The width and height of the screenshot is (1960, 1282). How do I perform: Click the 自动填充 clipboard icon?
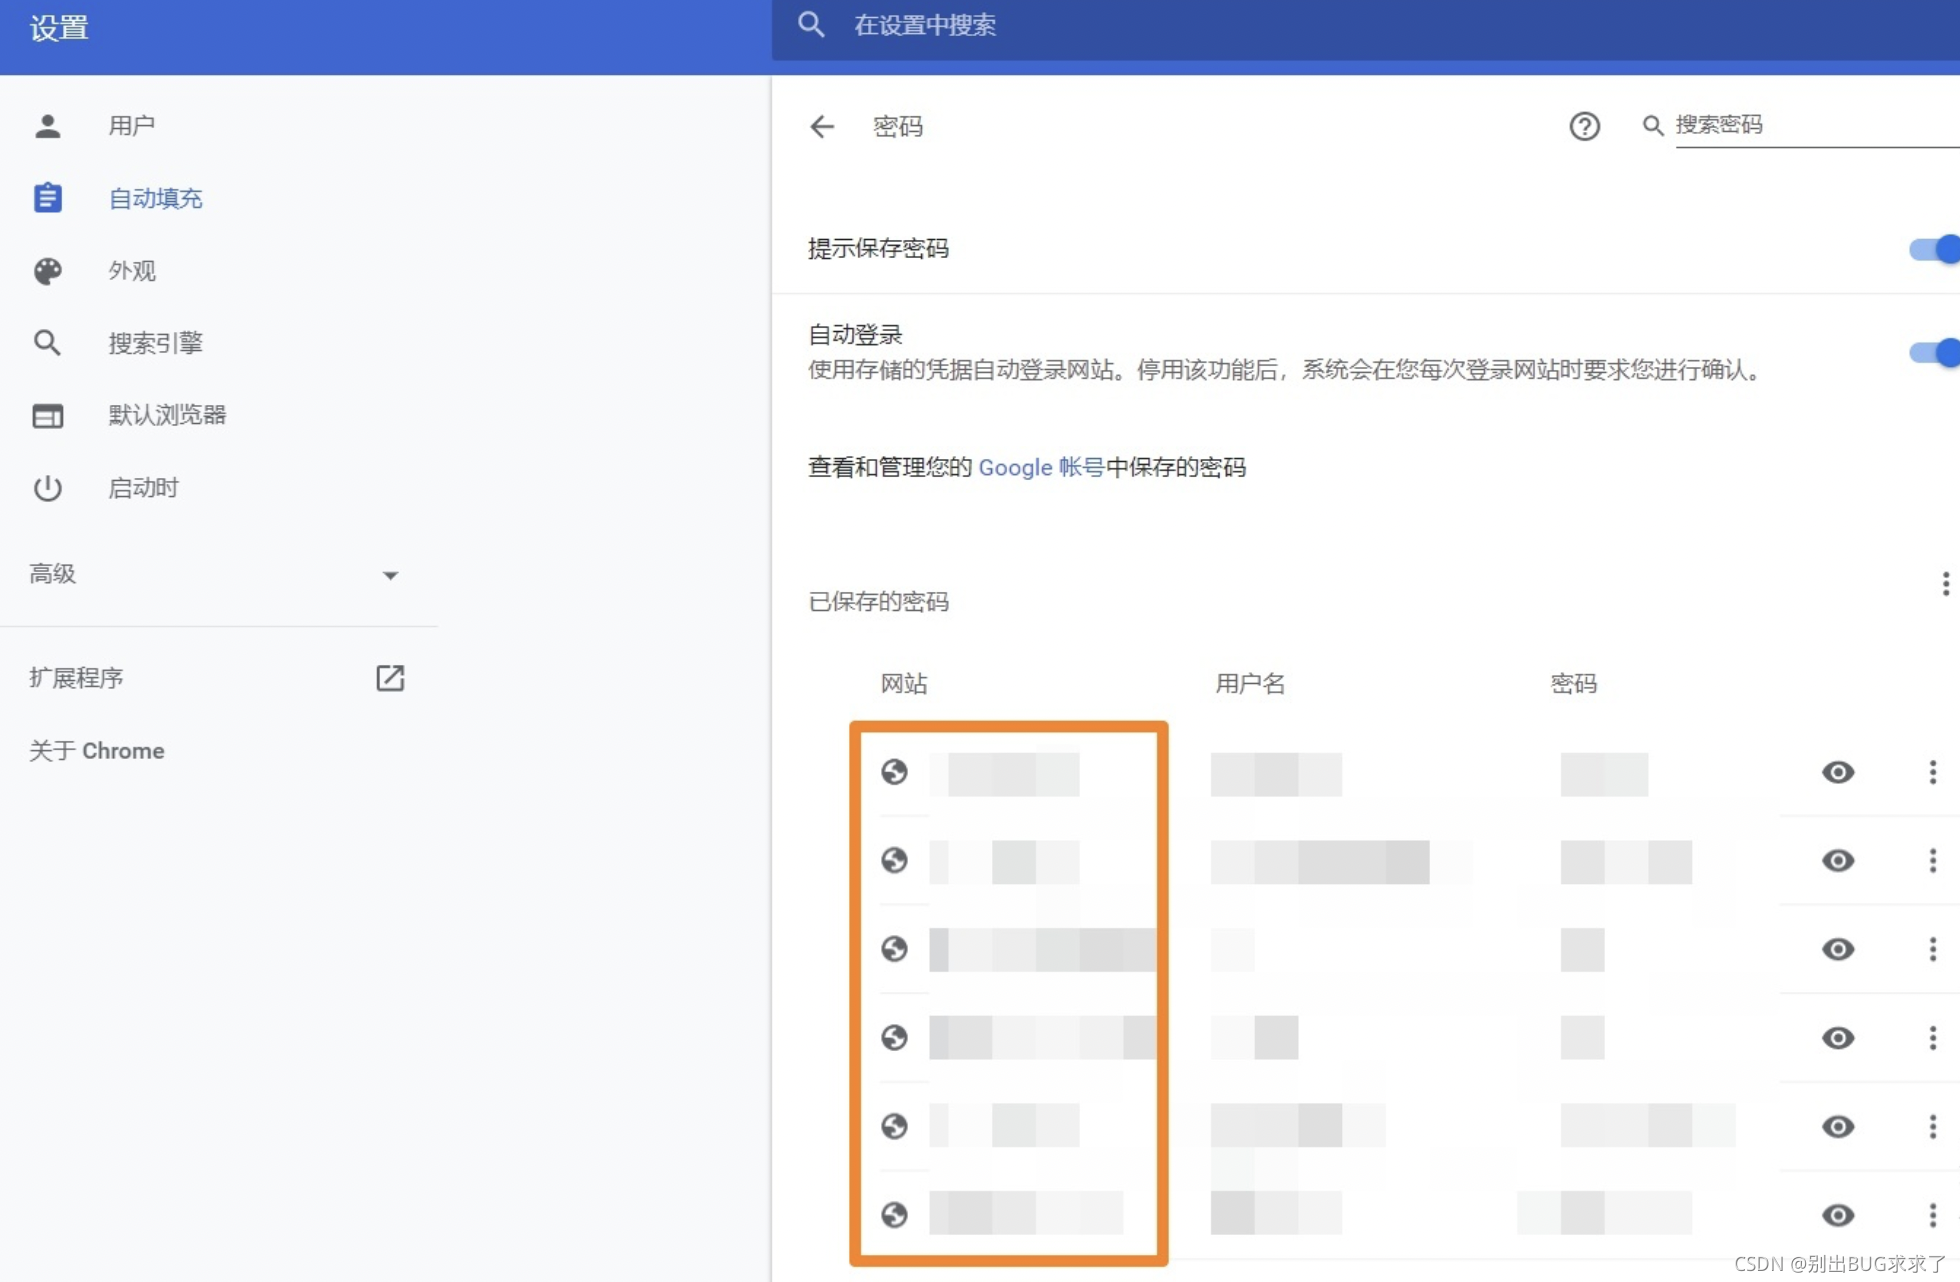click(x=47, y=198)
